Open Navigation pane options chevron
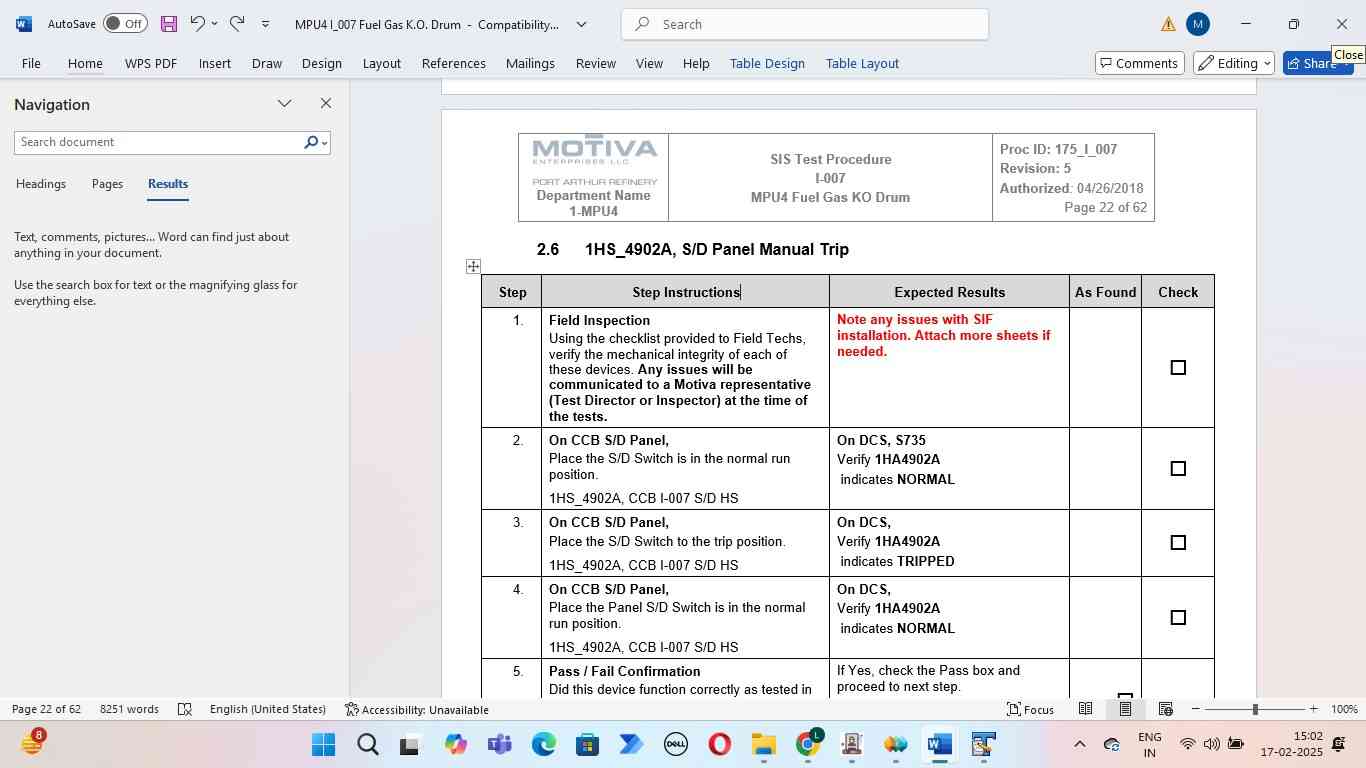This screenshot has width=1366, height=768. [x=285, y=103]
